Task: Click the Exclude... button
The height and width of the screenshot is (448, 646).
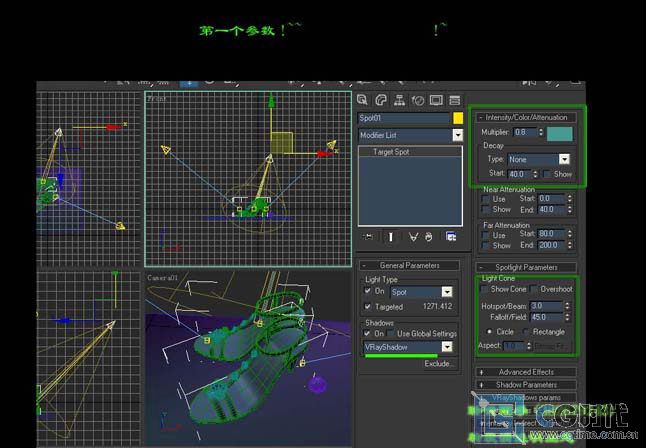Action: pos(438,364)
